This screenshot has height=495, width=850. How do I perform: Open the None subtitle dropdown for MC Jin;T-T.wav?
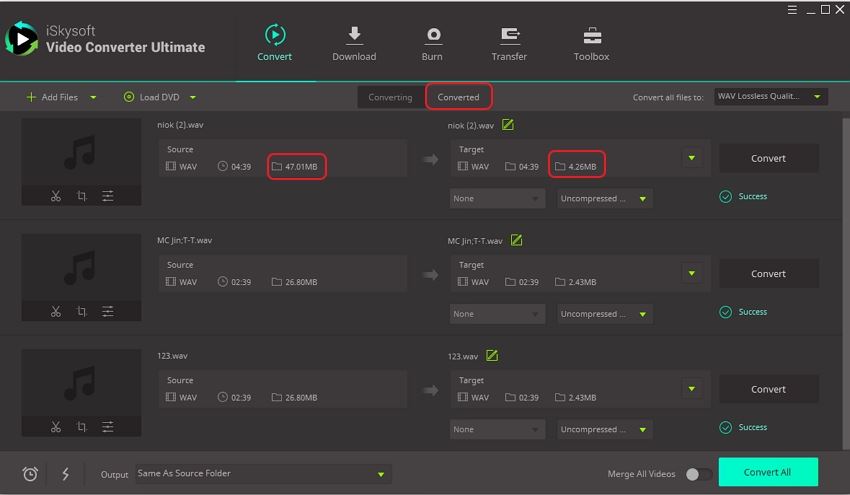point(496,314)
